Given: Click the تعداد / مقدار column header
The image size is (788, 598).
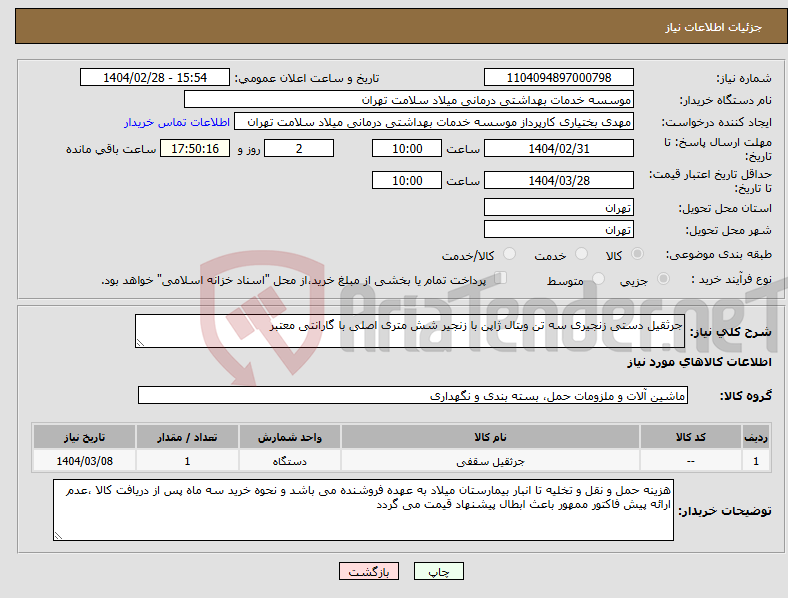Looking at the screenshot, I should coord(187,437).
